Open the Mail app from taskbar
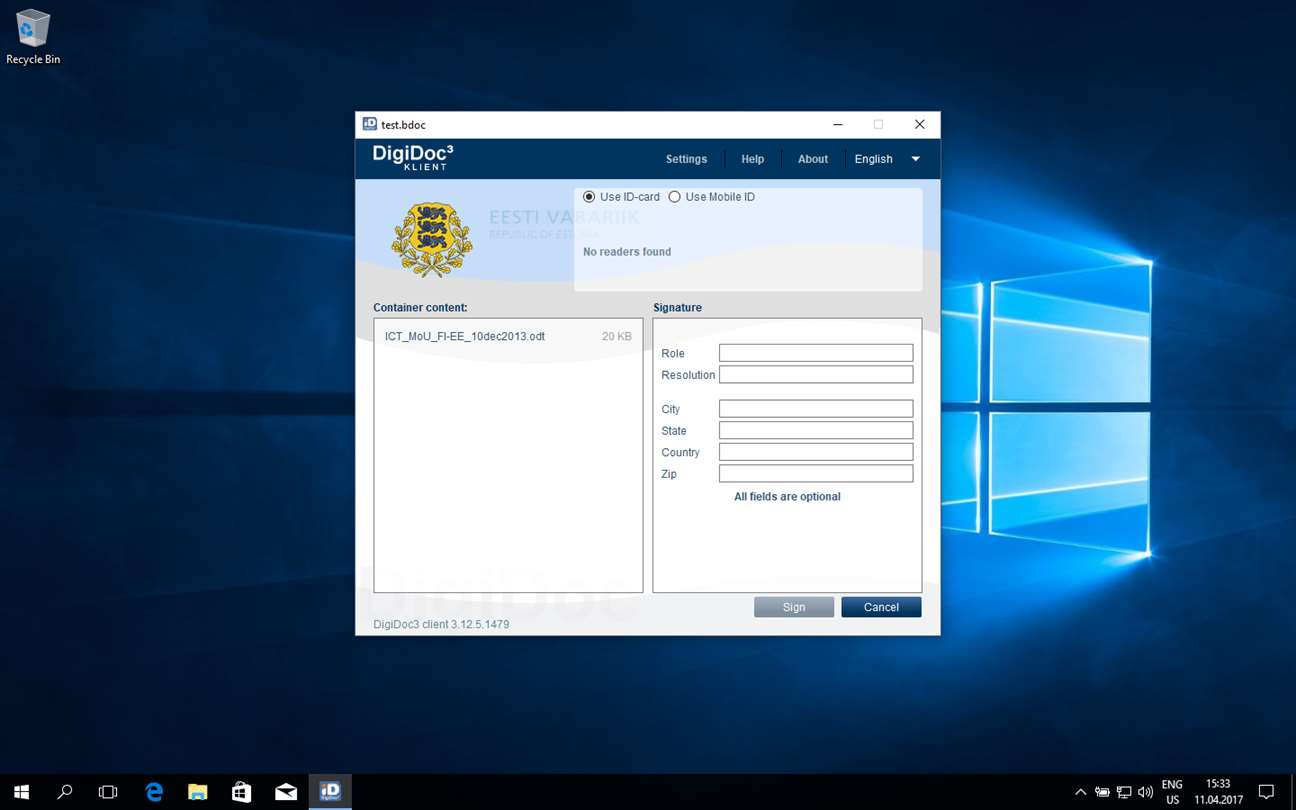The height and width of the screenshot is (810, 1296). [286, 792]
